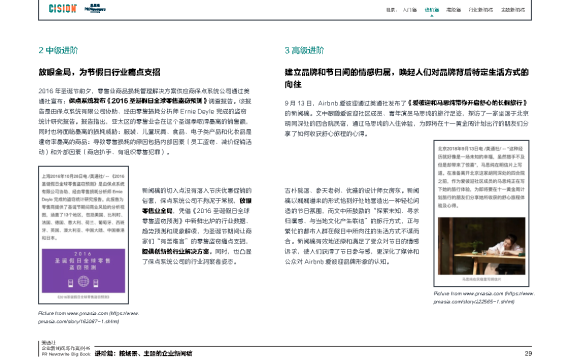Open the 目录 contents nav item
The image size is (570, 360).
[391, 10]
